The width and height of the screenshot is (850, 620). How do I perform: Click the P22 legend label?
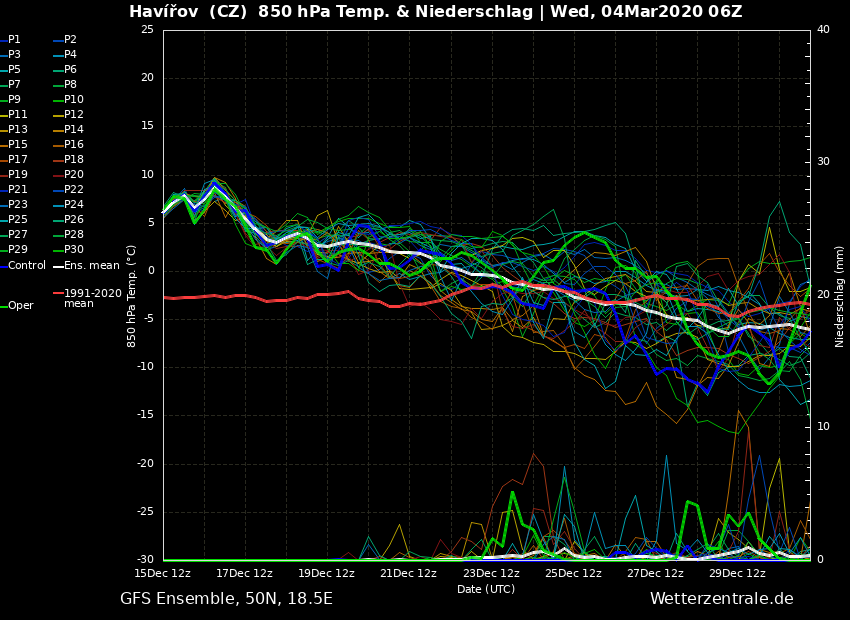[73, 190]
